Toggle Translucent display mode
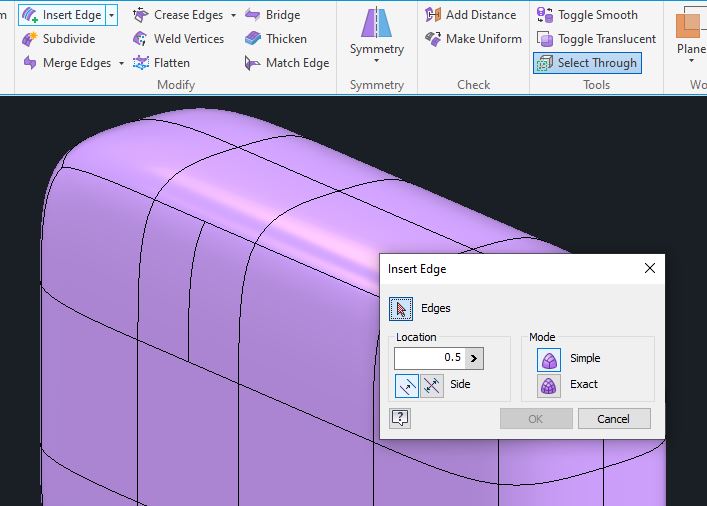The height and width of the screenshot is (506, 707). coord(596,39)
